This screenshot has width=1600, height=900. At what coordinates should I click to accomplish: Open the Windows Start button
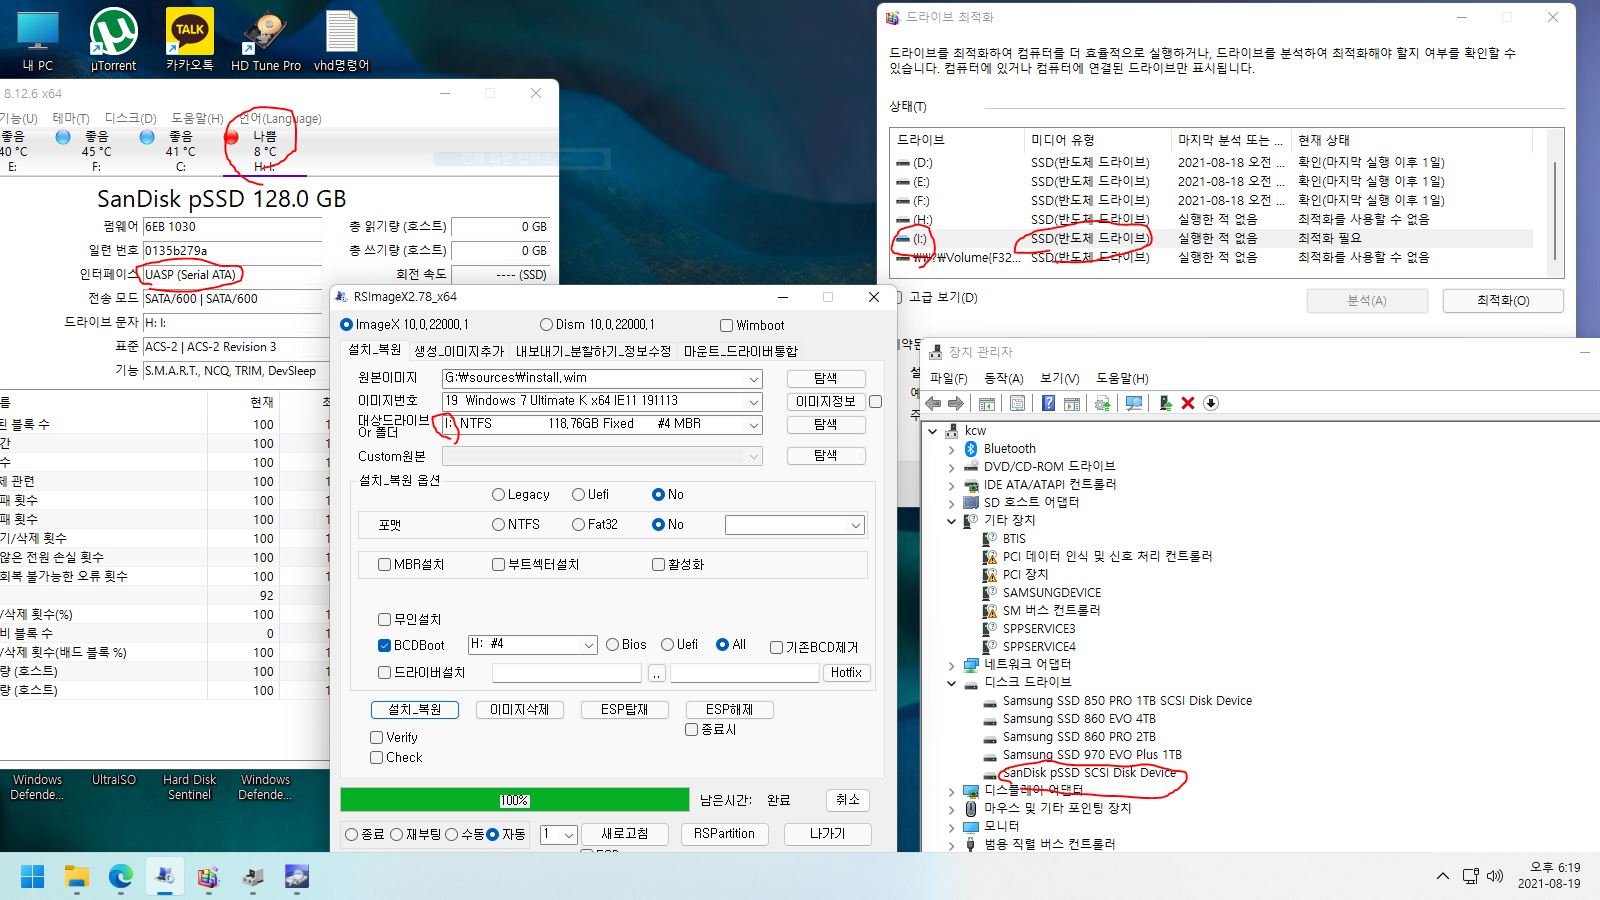32,877
